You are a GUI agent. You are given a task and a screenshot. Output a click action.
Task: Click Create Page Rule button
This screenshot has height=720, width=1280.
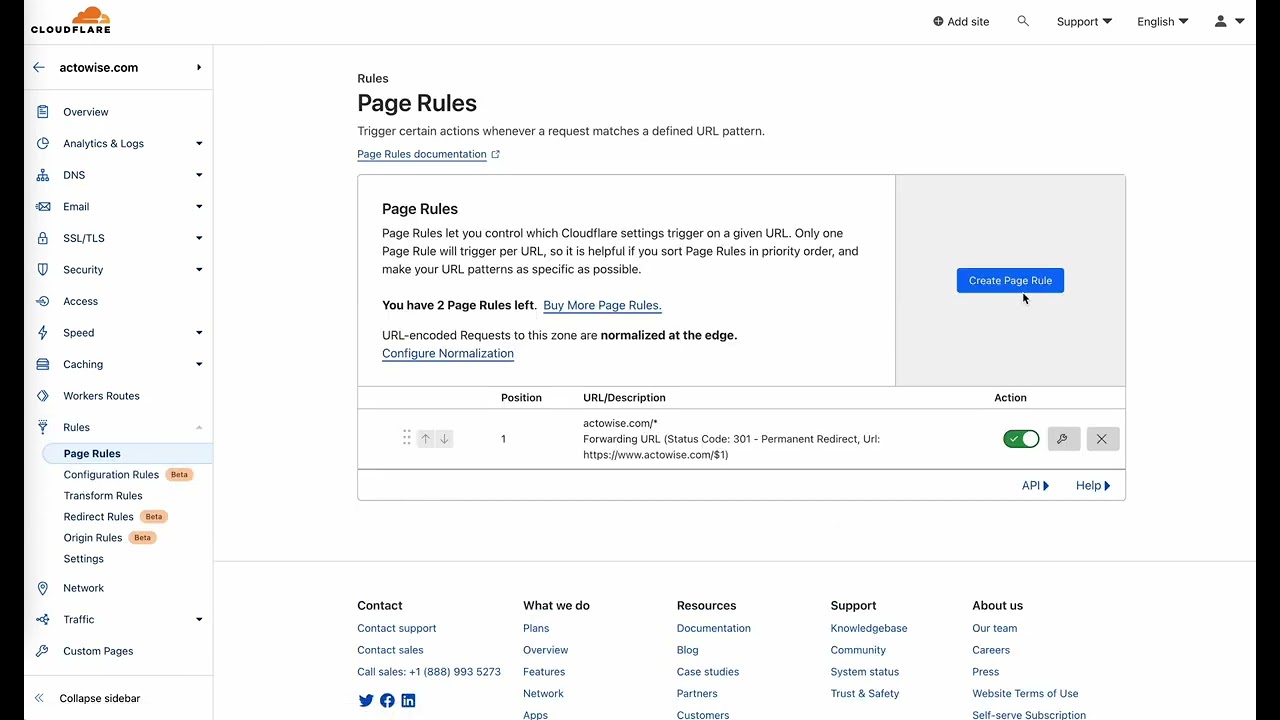point(1010,281)
